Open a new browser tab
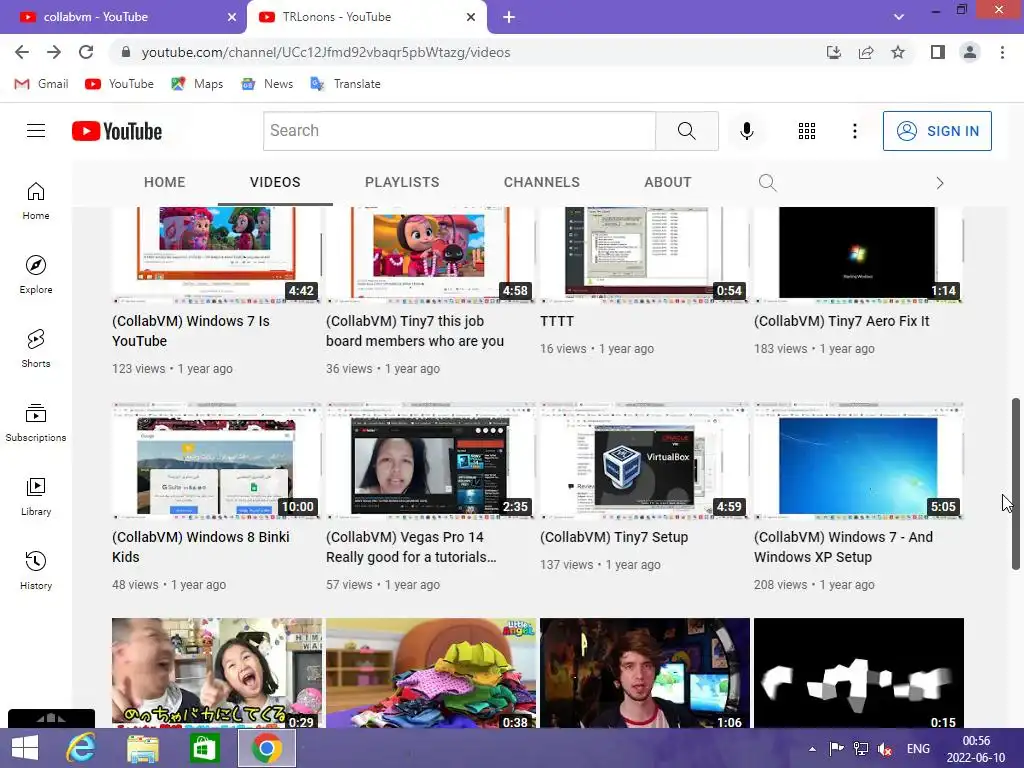 pos(509,17)
